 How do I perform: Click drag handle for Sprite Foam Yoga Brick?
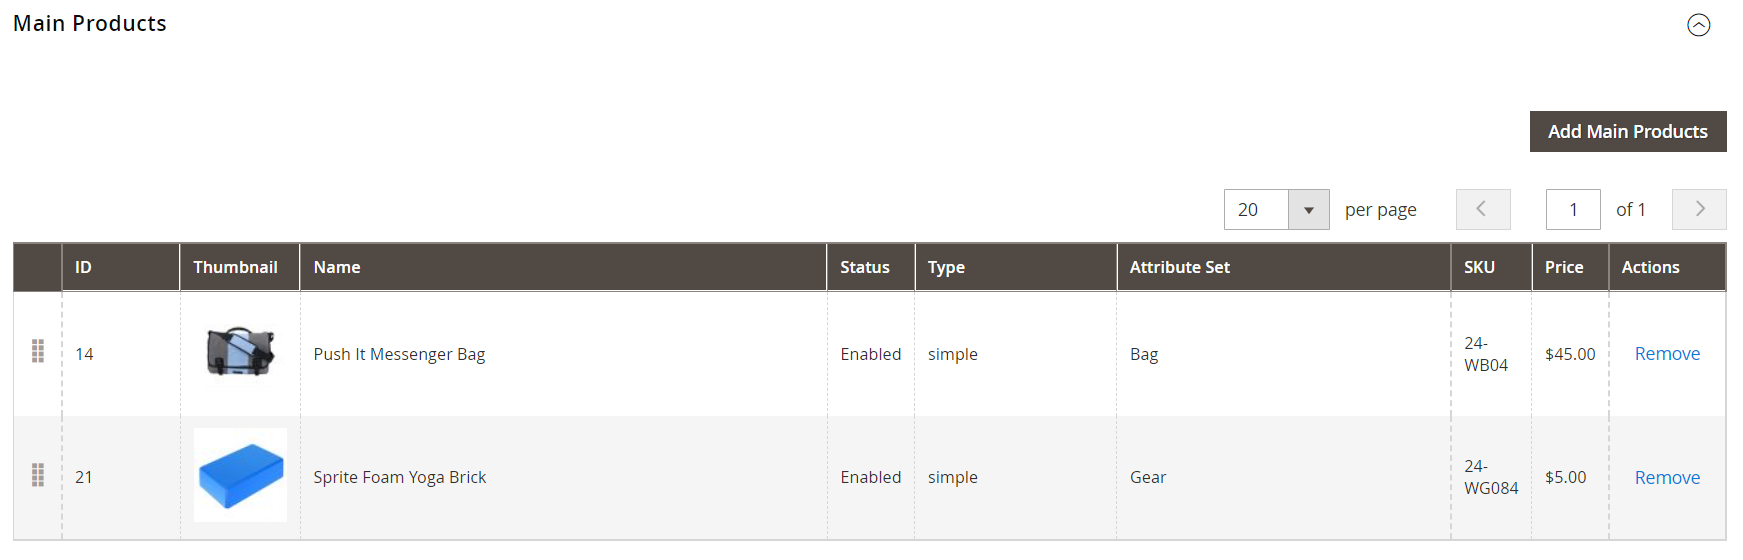38,475
